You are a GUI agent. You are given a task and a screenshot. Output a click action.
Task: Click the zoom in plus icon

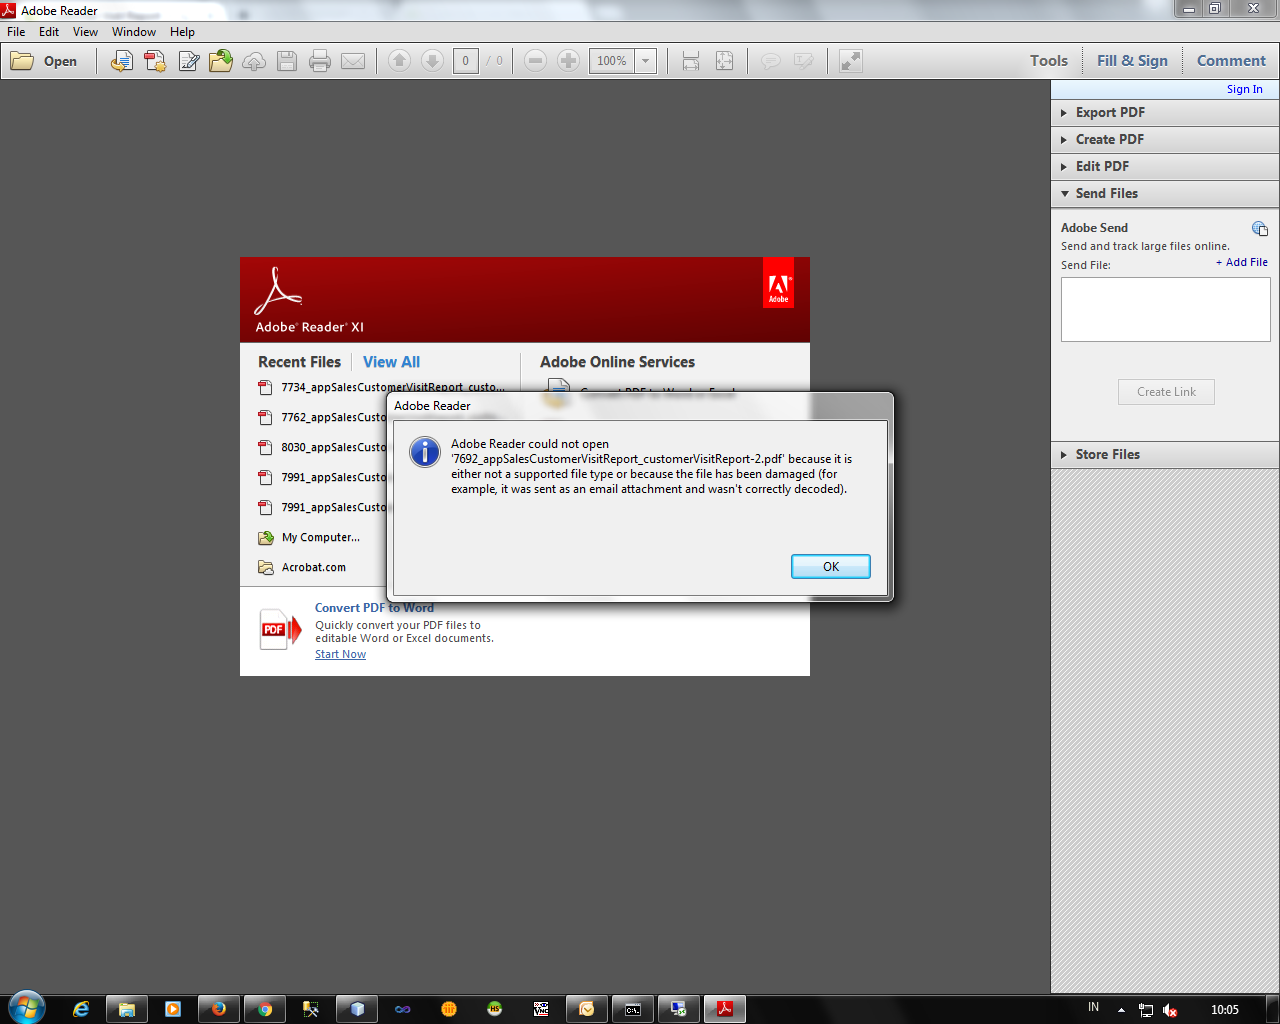pos(568,61)
